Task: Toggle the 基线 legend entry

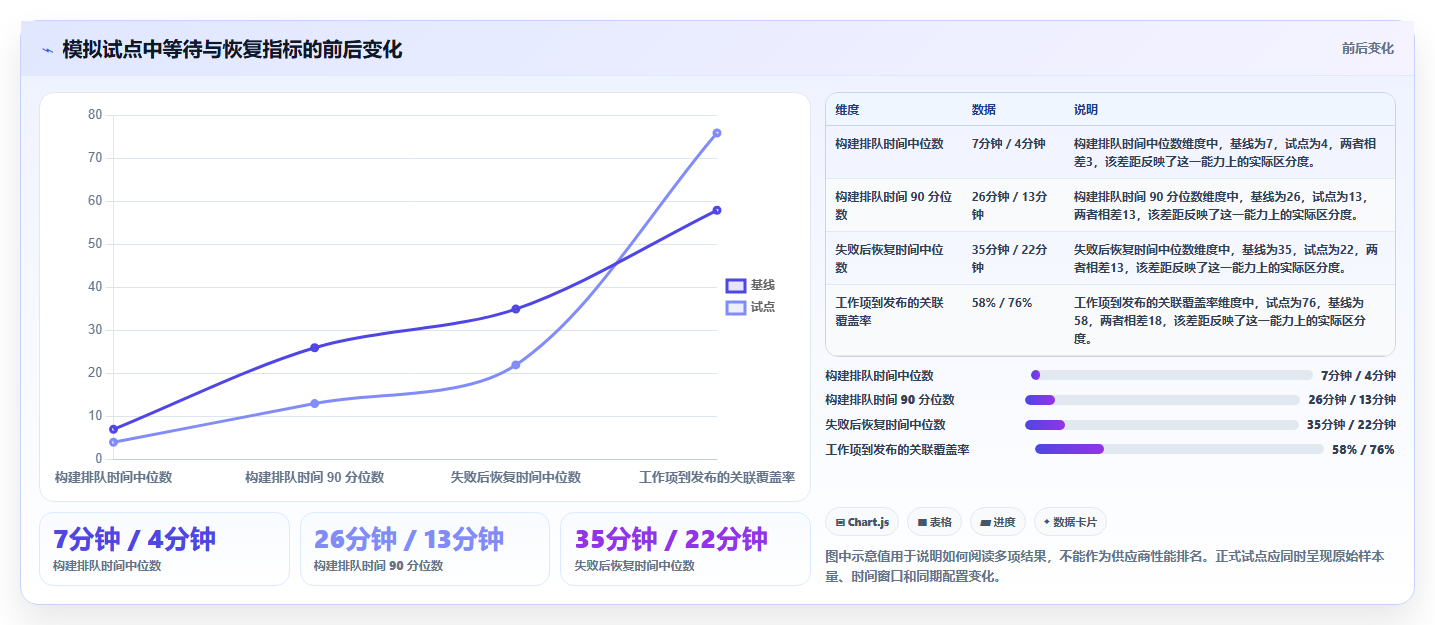Action: [x=750, y=285]
